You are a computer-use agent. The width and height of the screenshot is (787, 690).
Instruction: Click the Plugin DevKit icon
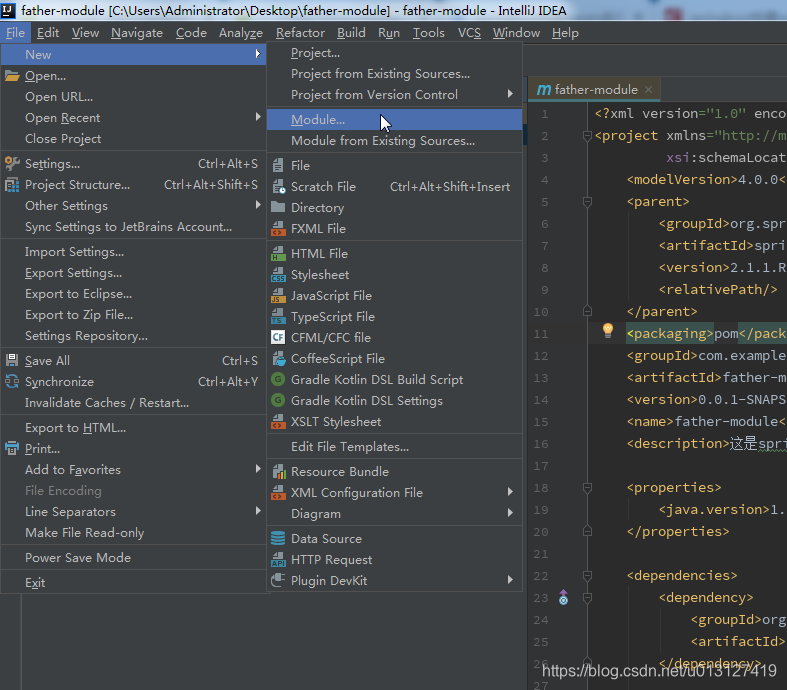[x=278, y=580]
